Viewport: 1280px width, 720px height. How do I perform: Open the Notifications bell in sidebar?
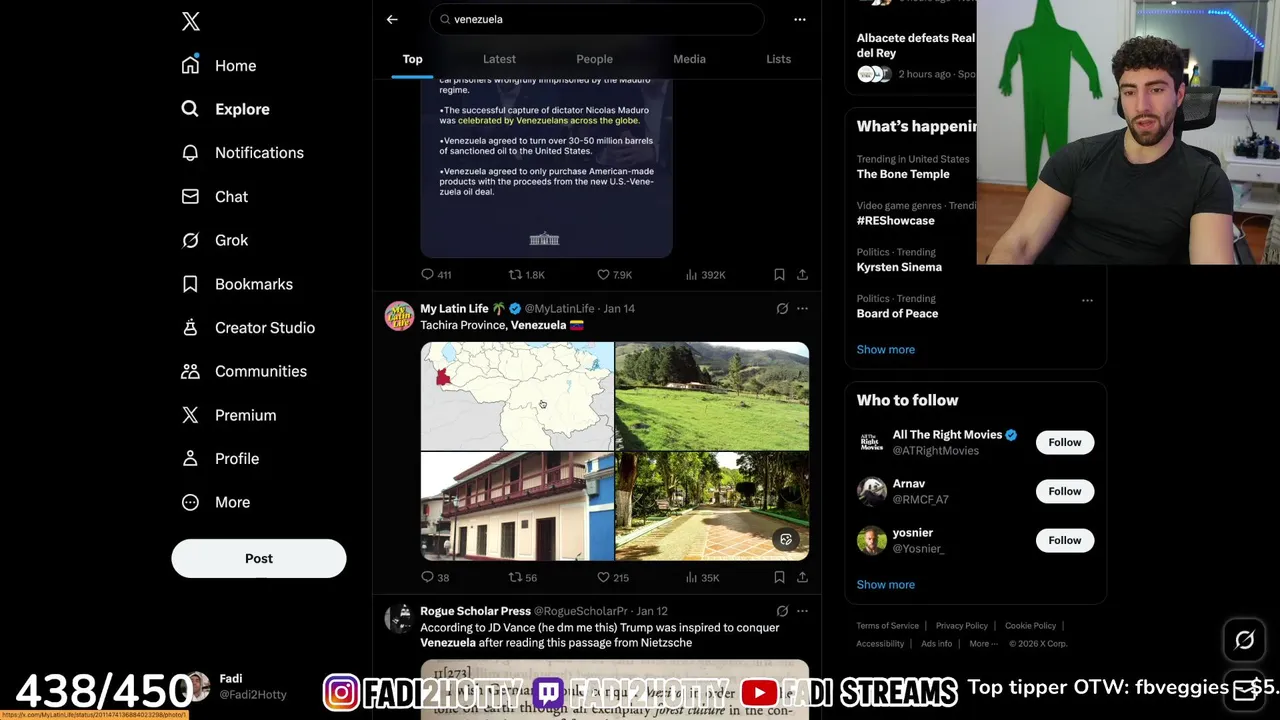pos(190,153)
